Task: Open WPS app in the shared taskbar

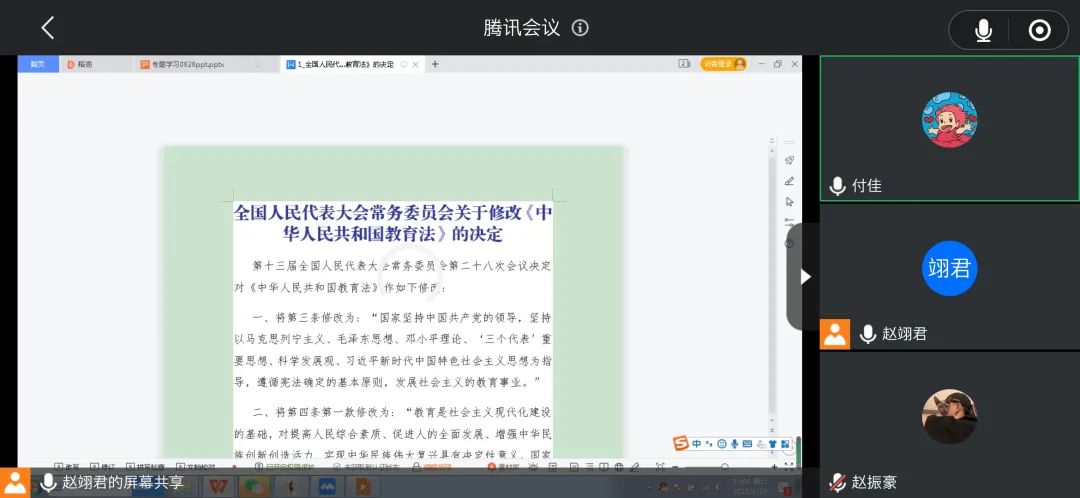Action: coord(217,487)
